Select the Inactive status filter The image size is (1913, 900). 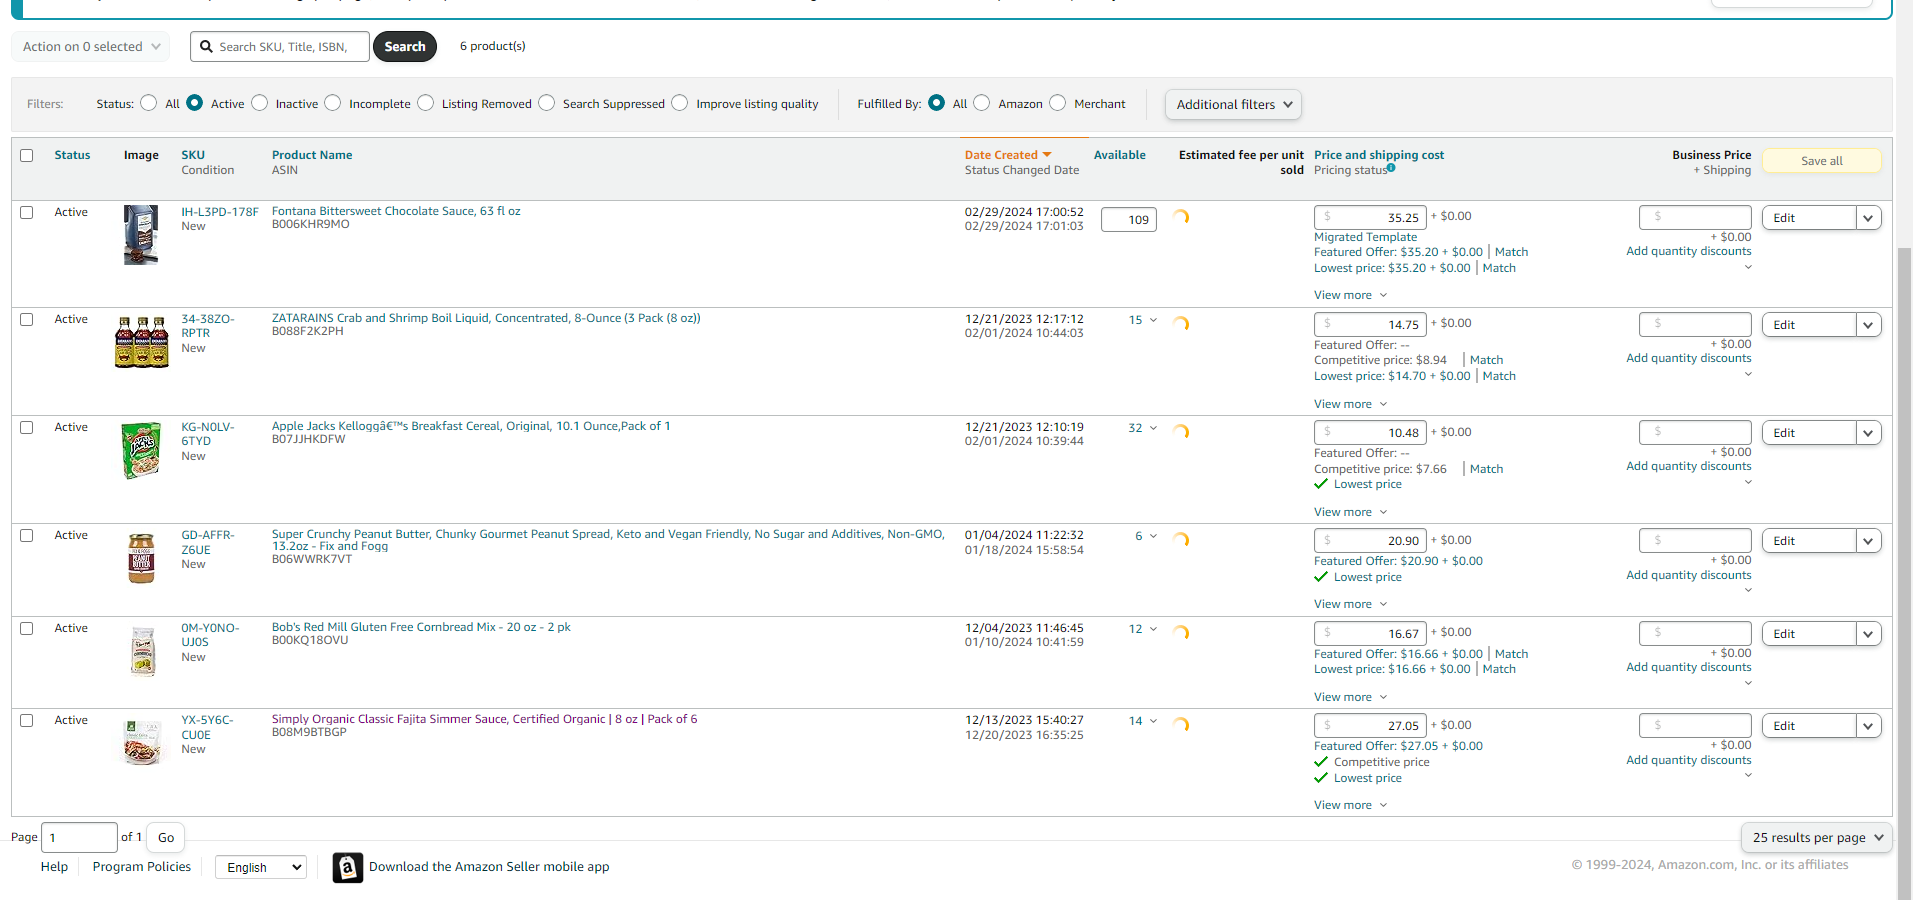click(260, 103)
